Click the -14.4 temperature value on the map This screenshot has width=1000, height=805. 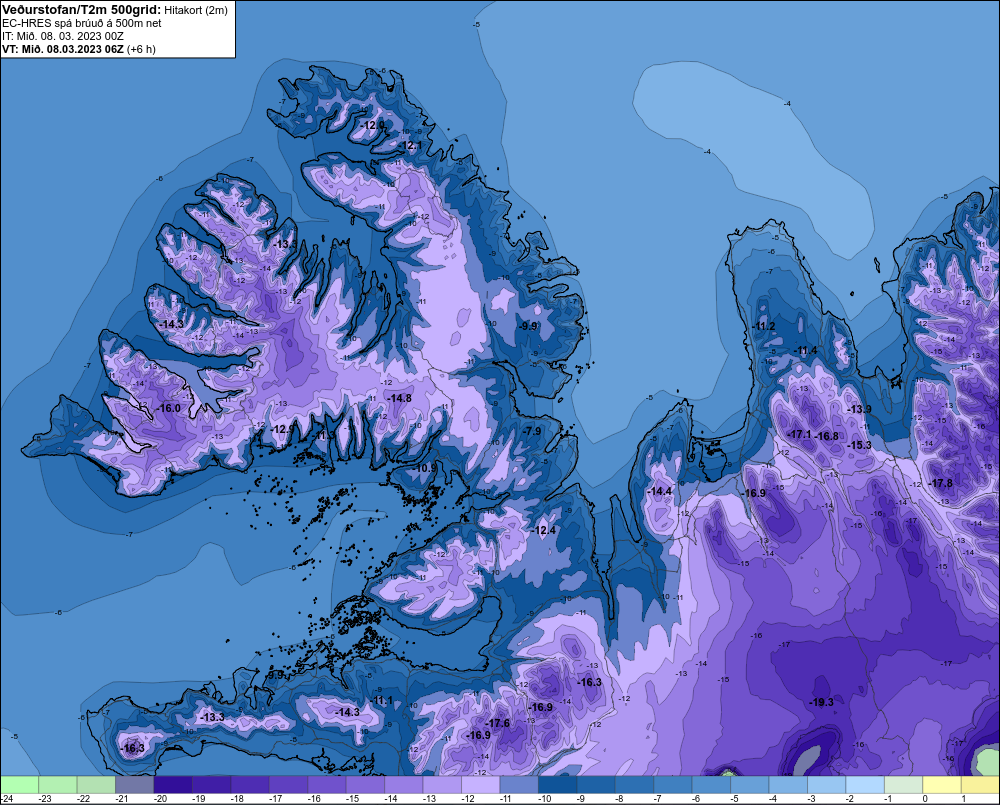(x=659, y=491)
